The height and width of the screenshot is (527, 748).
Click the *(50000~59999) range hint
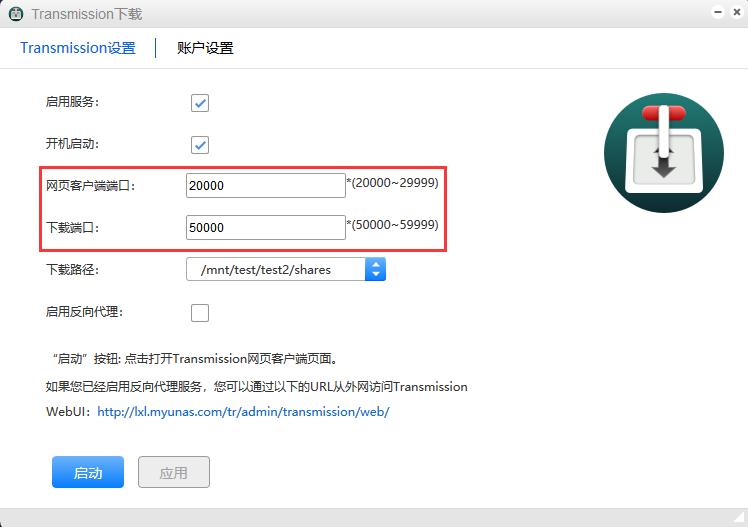tap(393, 225)
